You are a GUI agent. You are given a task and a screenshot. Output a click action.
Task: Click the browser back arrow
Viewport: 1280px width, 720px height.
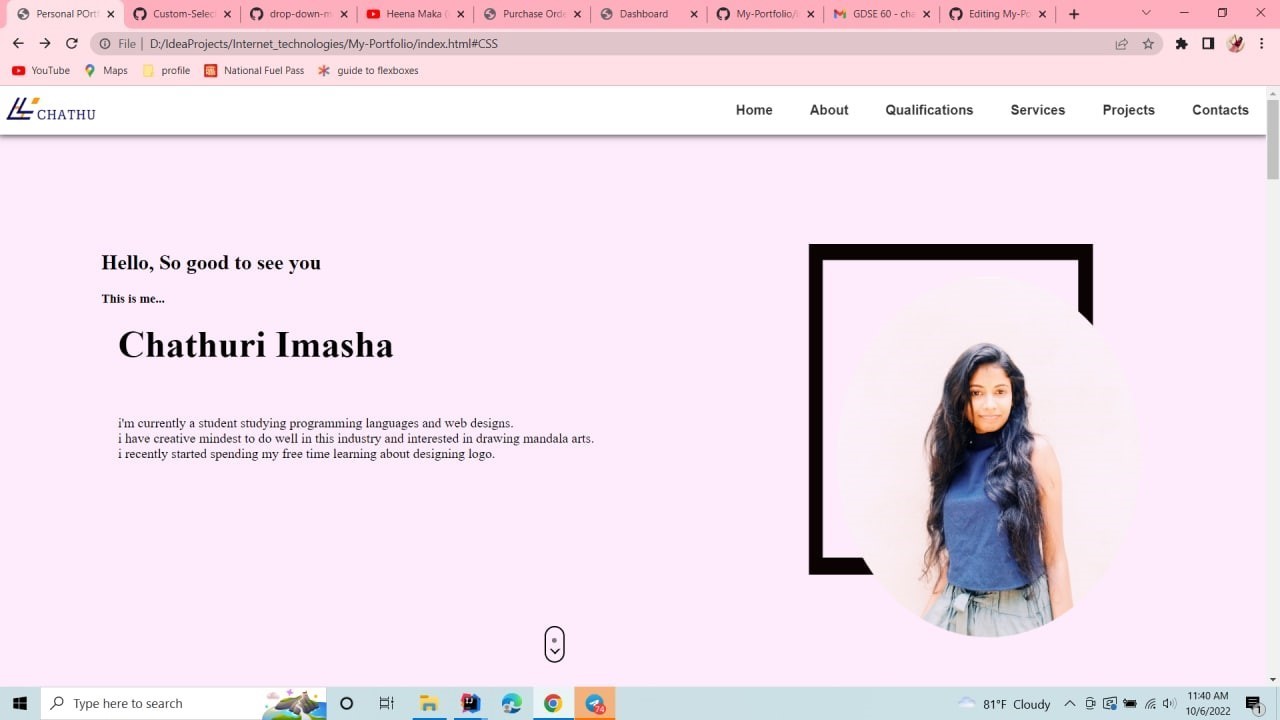18,44
